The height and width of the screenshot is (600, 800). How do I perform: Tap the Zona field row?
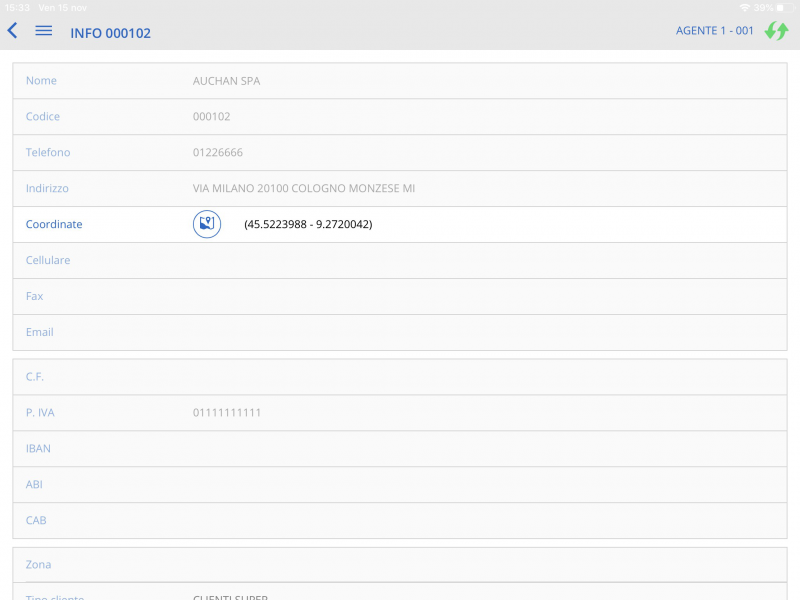pos(400,565)
